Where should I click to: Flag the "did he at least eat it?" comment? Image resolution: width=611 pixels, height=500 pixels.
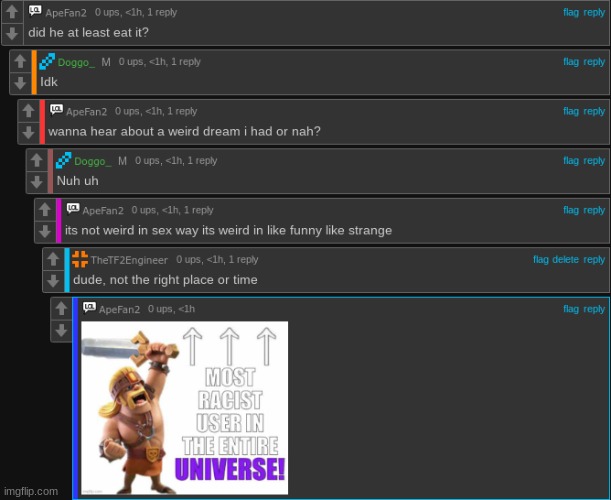point(571,12)
